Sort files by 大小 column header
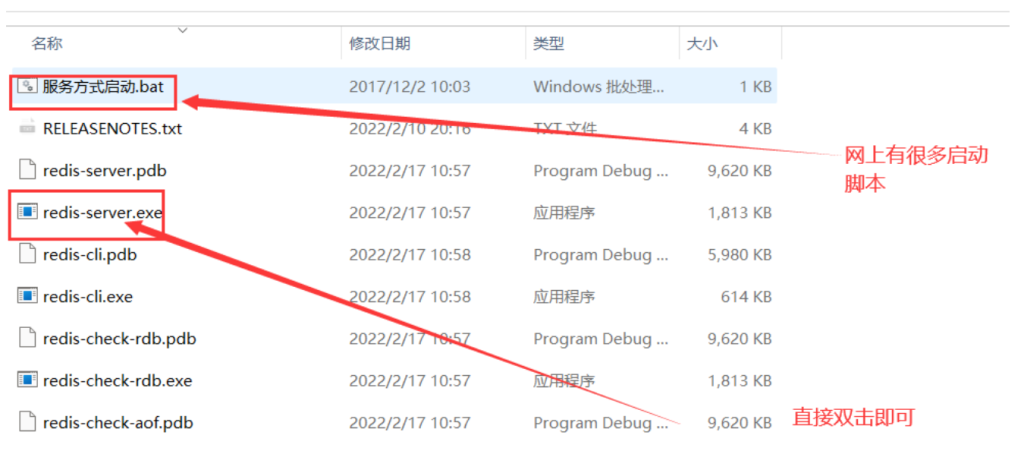 [702, 44]
